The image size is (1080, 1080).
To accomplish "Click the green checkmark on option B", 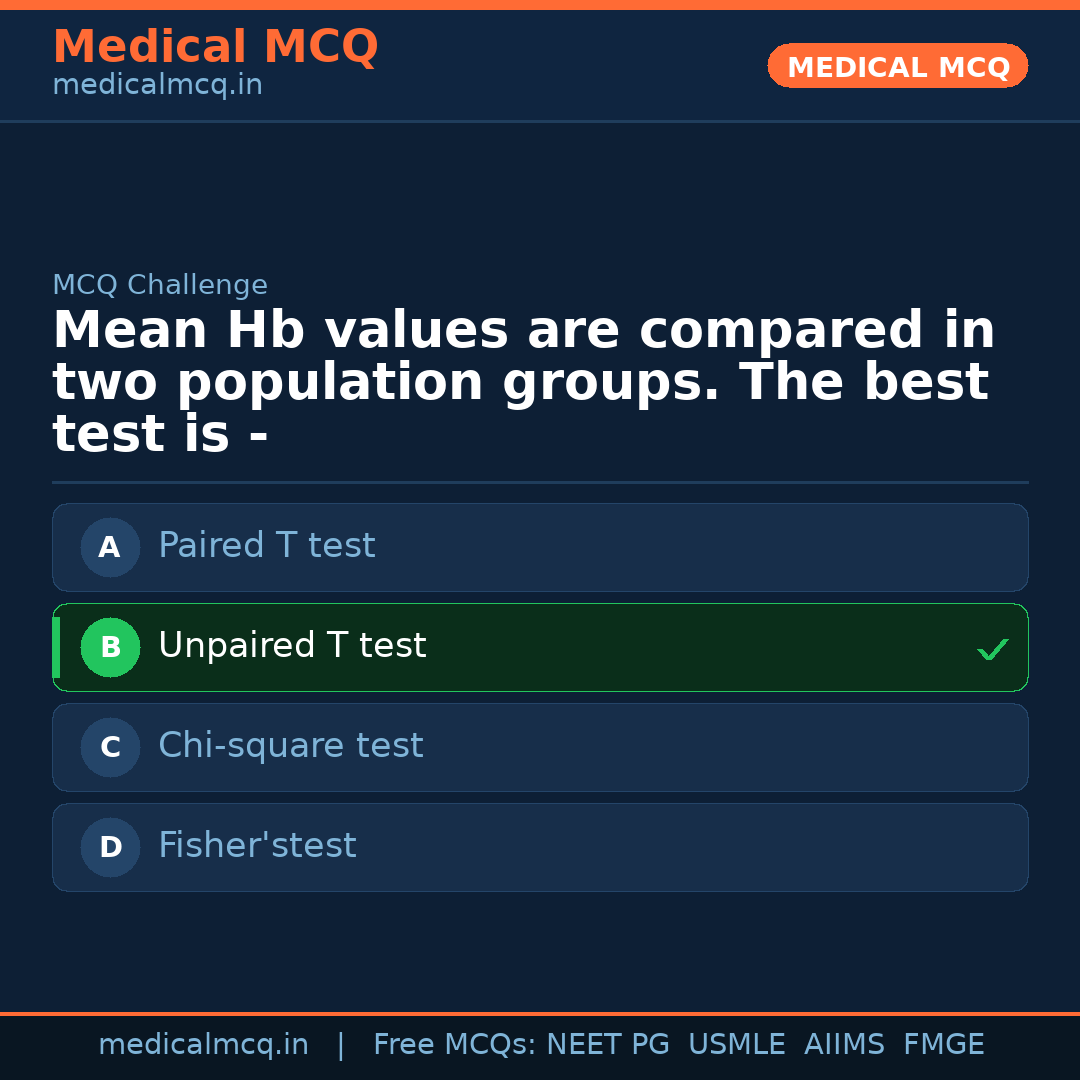I will (x=992, y=650).
